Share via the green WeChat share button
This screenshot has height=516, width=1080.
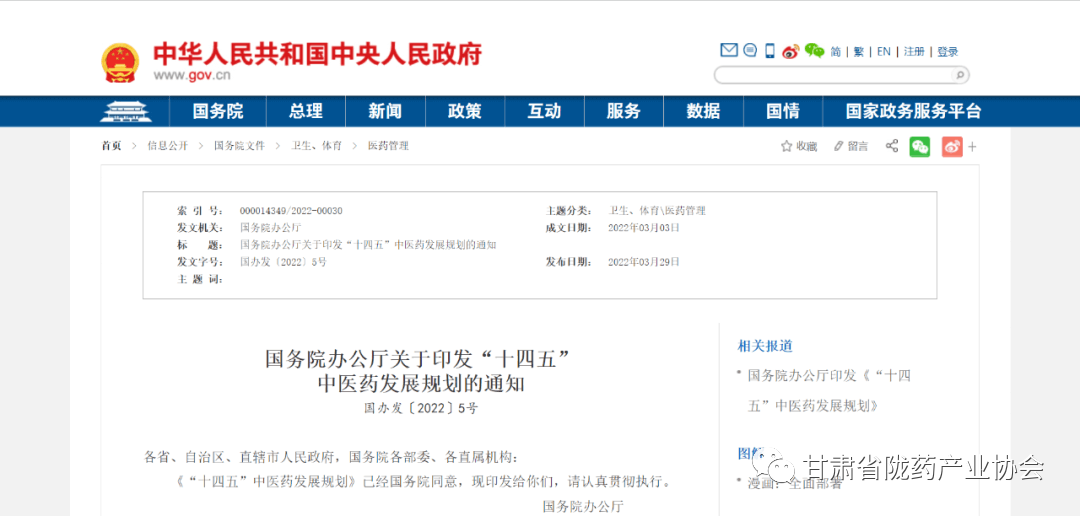(x=920, y=147)
